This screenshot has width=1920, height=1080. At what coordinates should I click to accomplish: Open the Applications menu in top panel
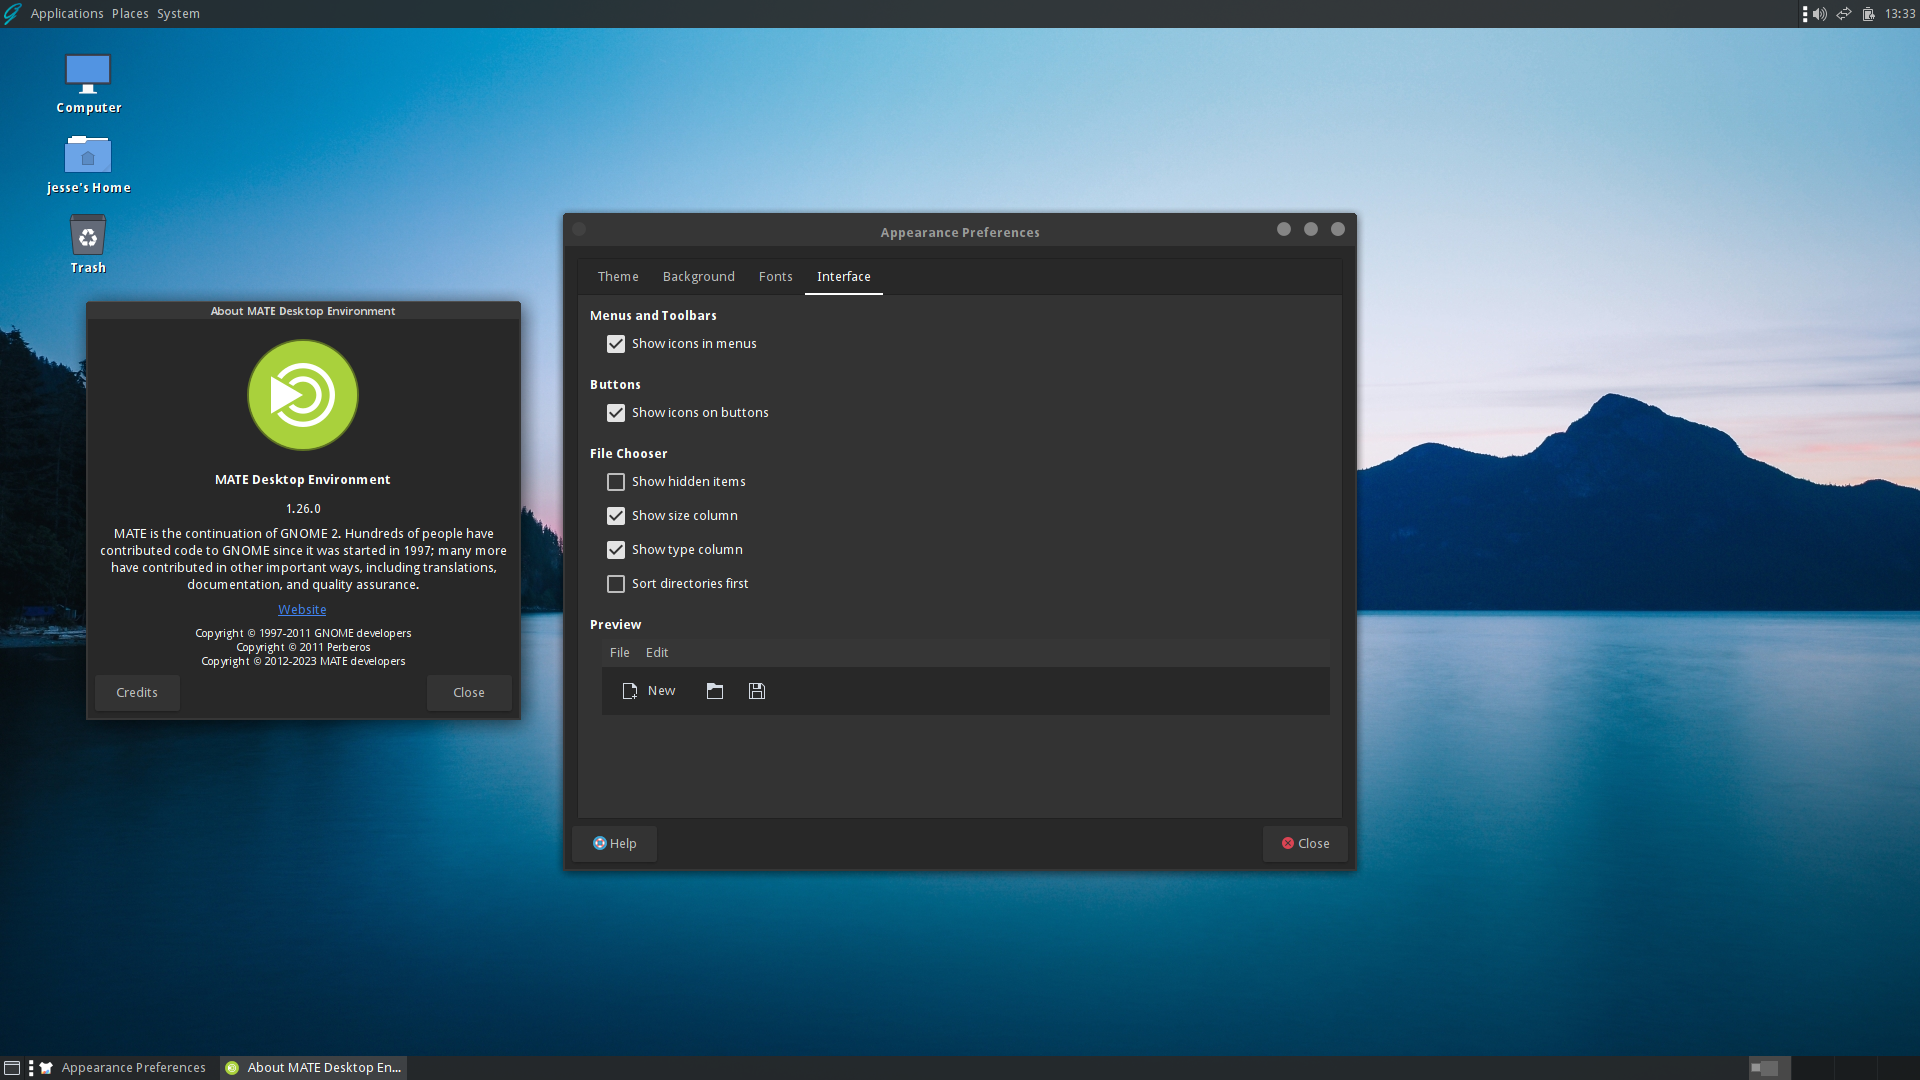[67, 14]
